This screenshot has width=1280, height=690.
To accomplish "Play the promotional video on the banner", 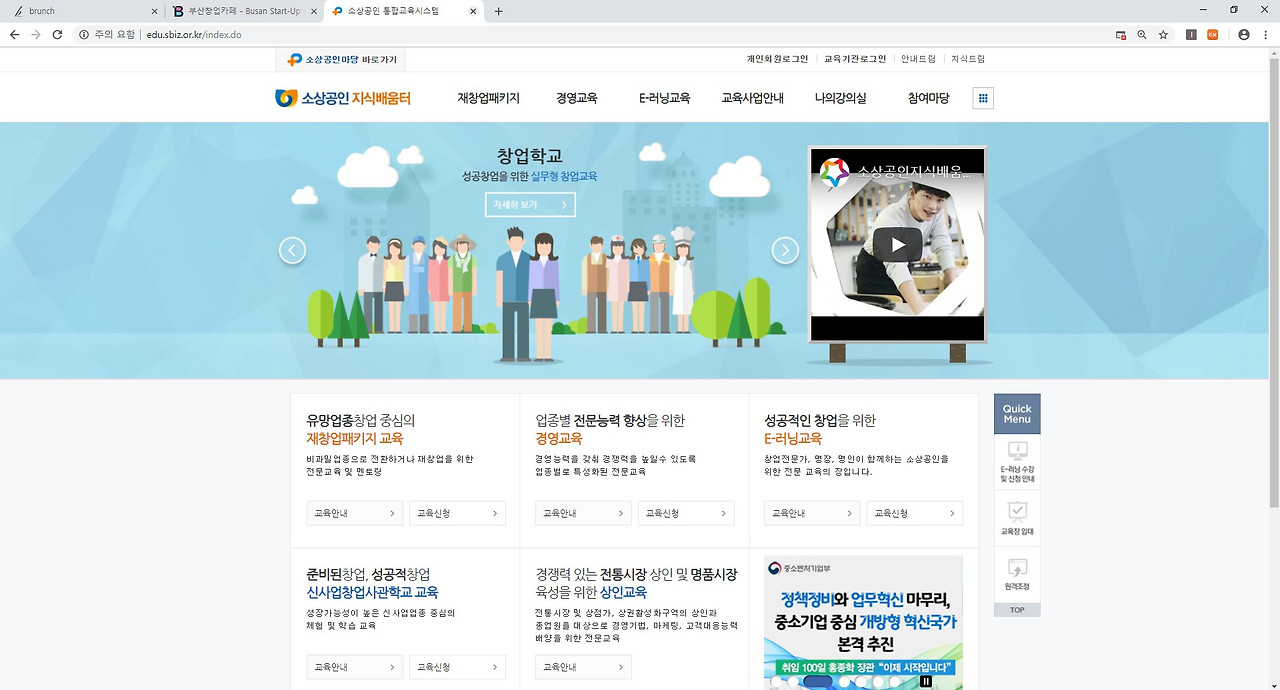I will 897,243.
